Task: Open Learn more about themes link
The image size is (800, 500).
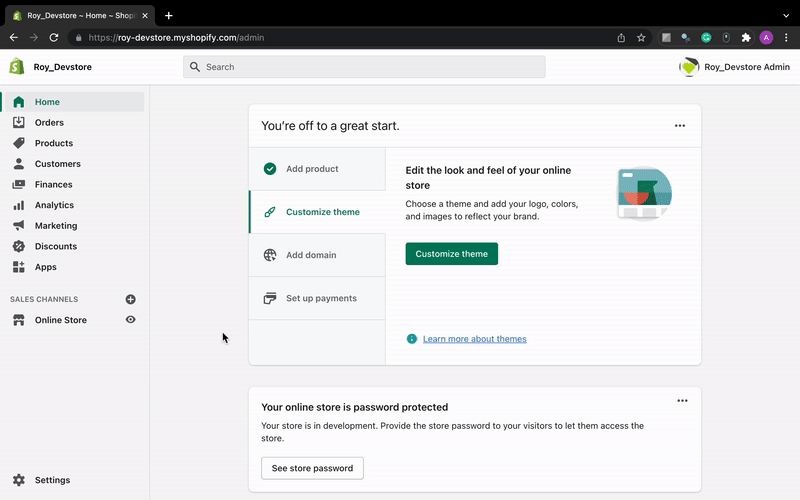Action: pos(474,339)
